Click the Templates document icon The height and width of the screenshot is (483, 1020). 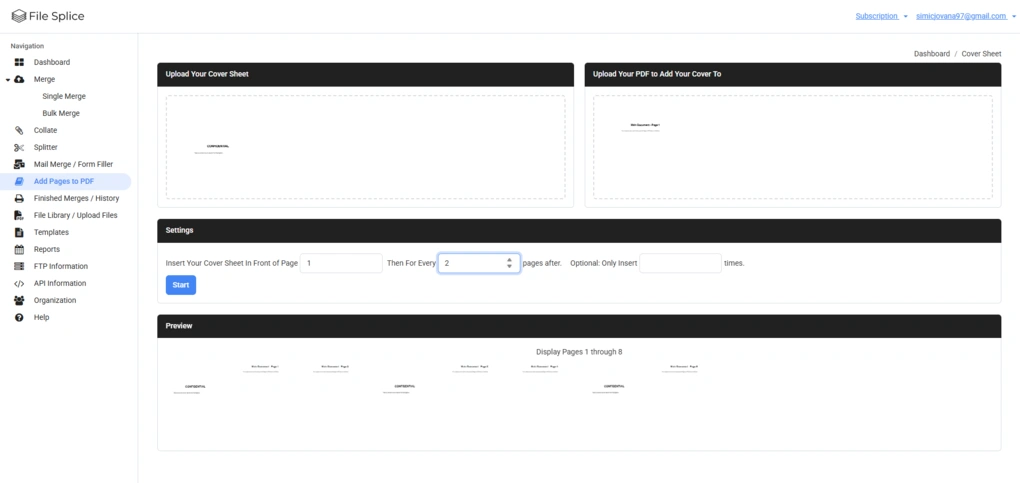[20, 232]
